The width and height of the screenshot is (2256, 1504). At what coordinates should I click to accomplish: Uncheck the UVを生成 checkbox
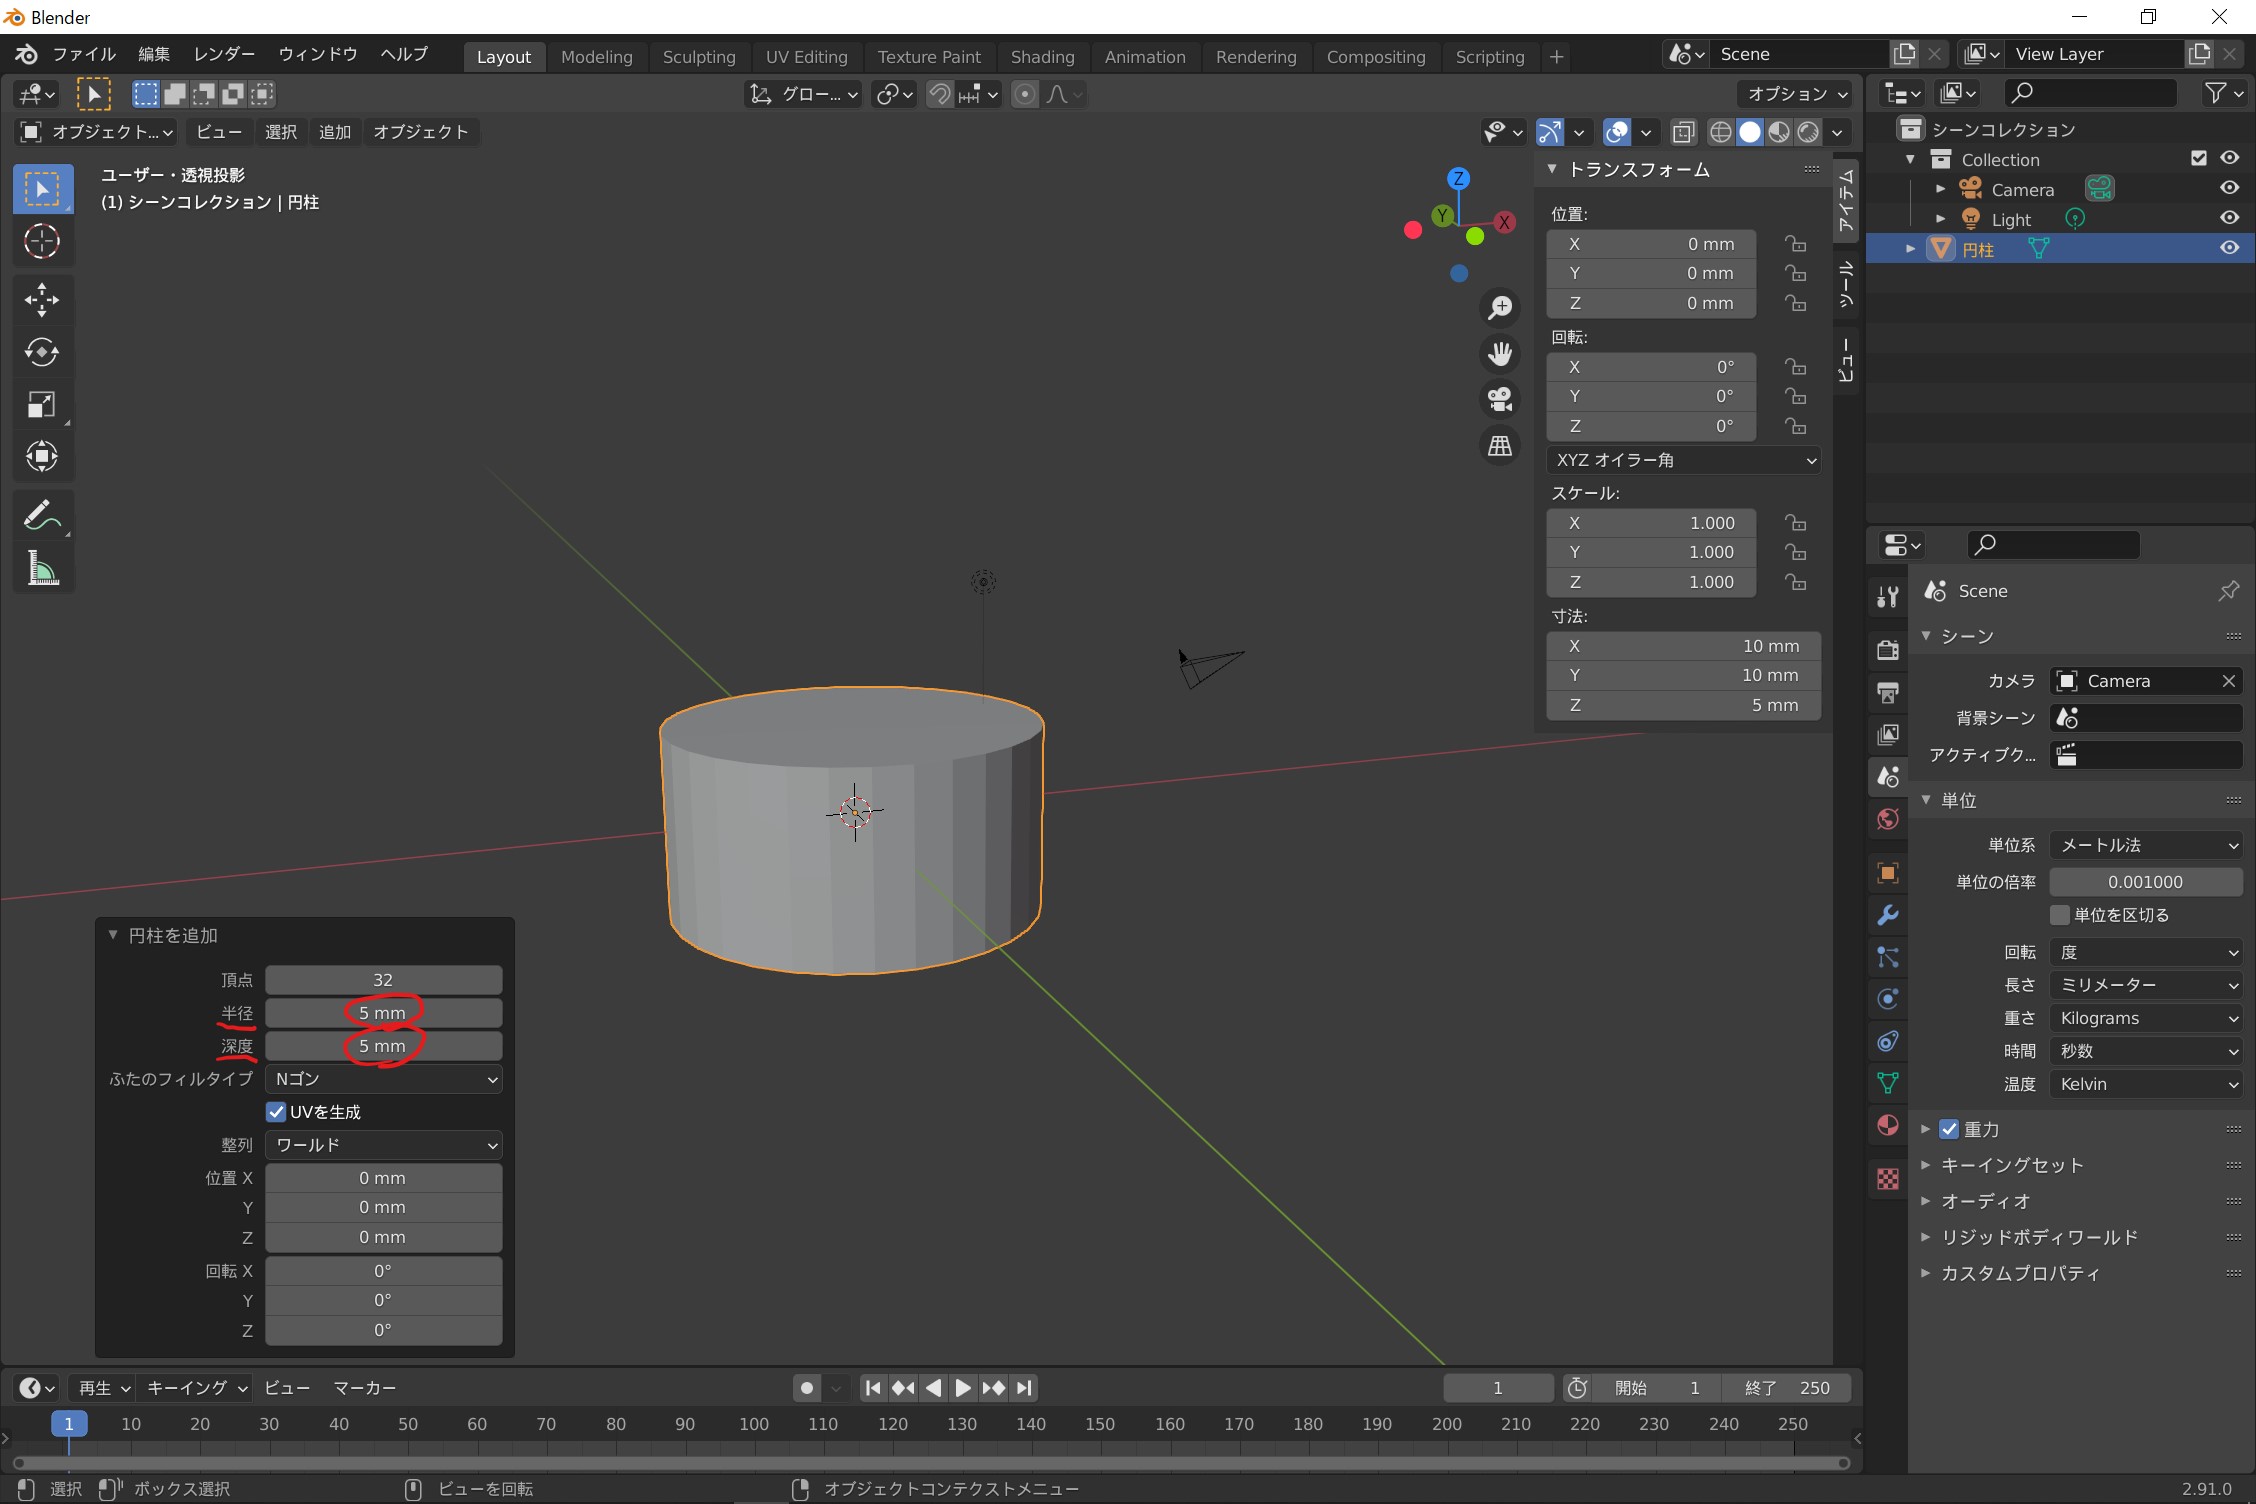point(277,1112)
